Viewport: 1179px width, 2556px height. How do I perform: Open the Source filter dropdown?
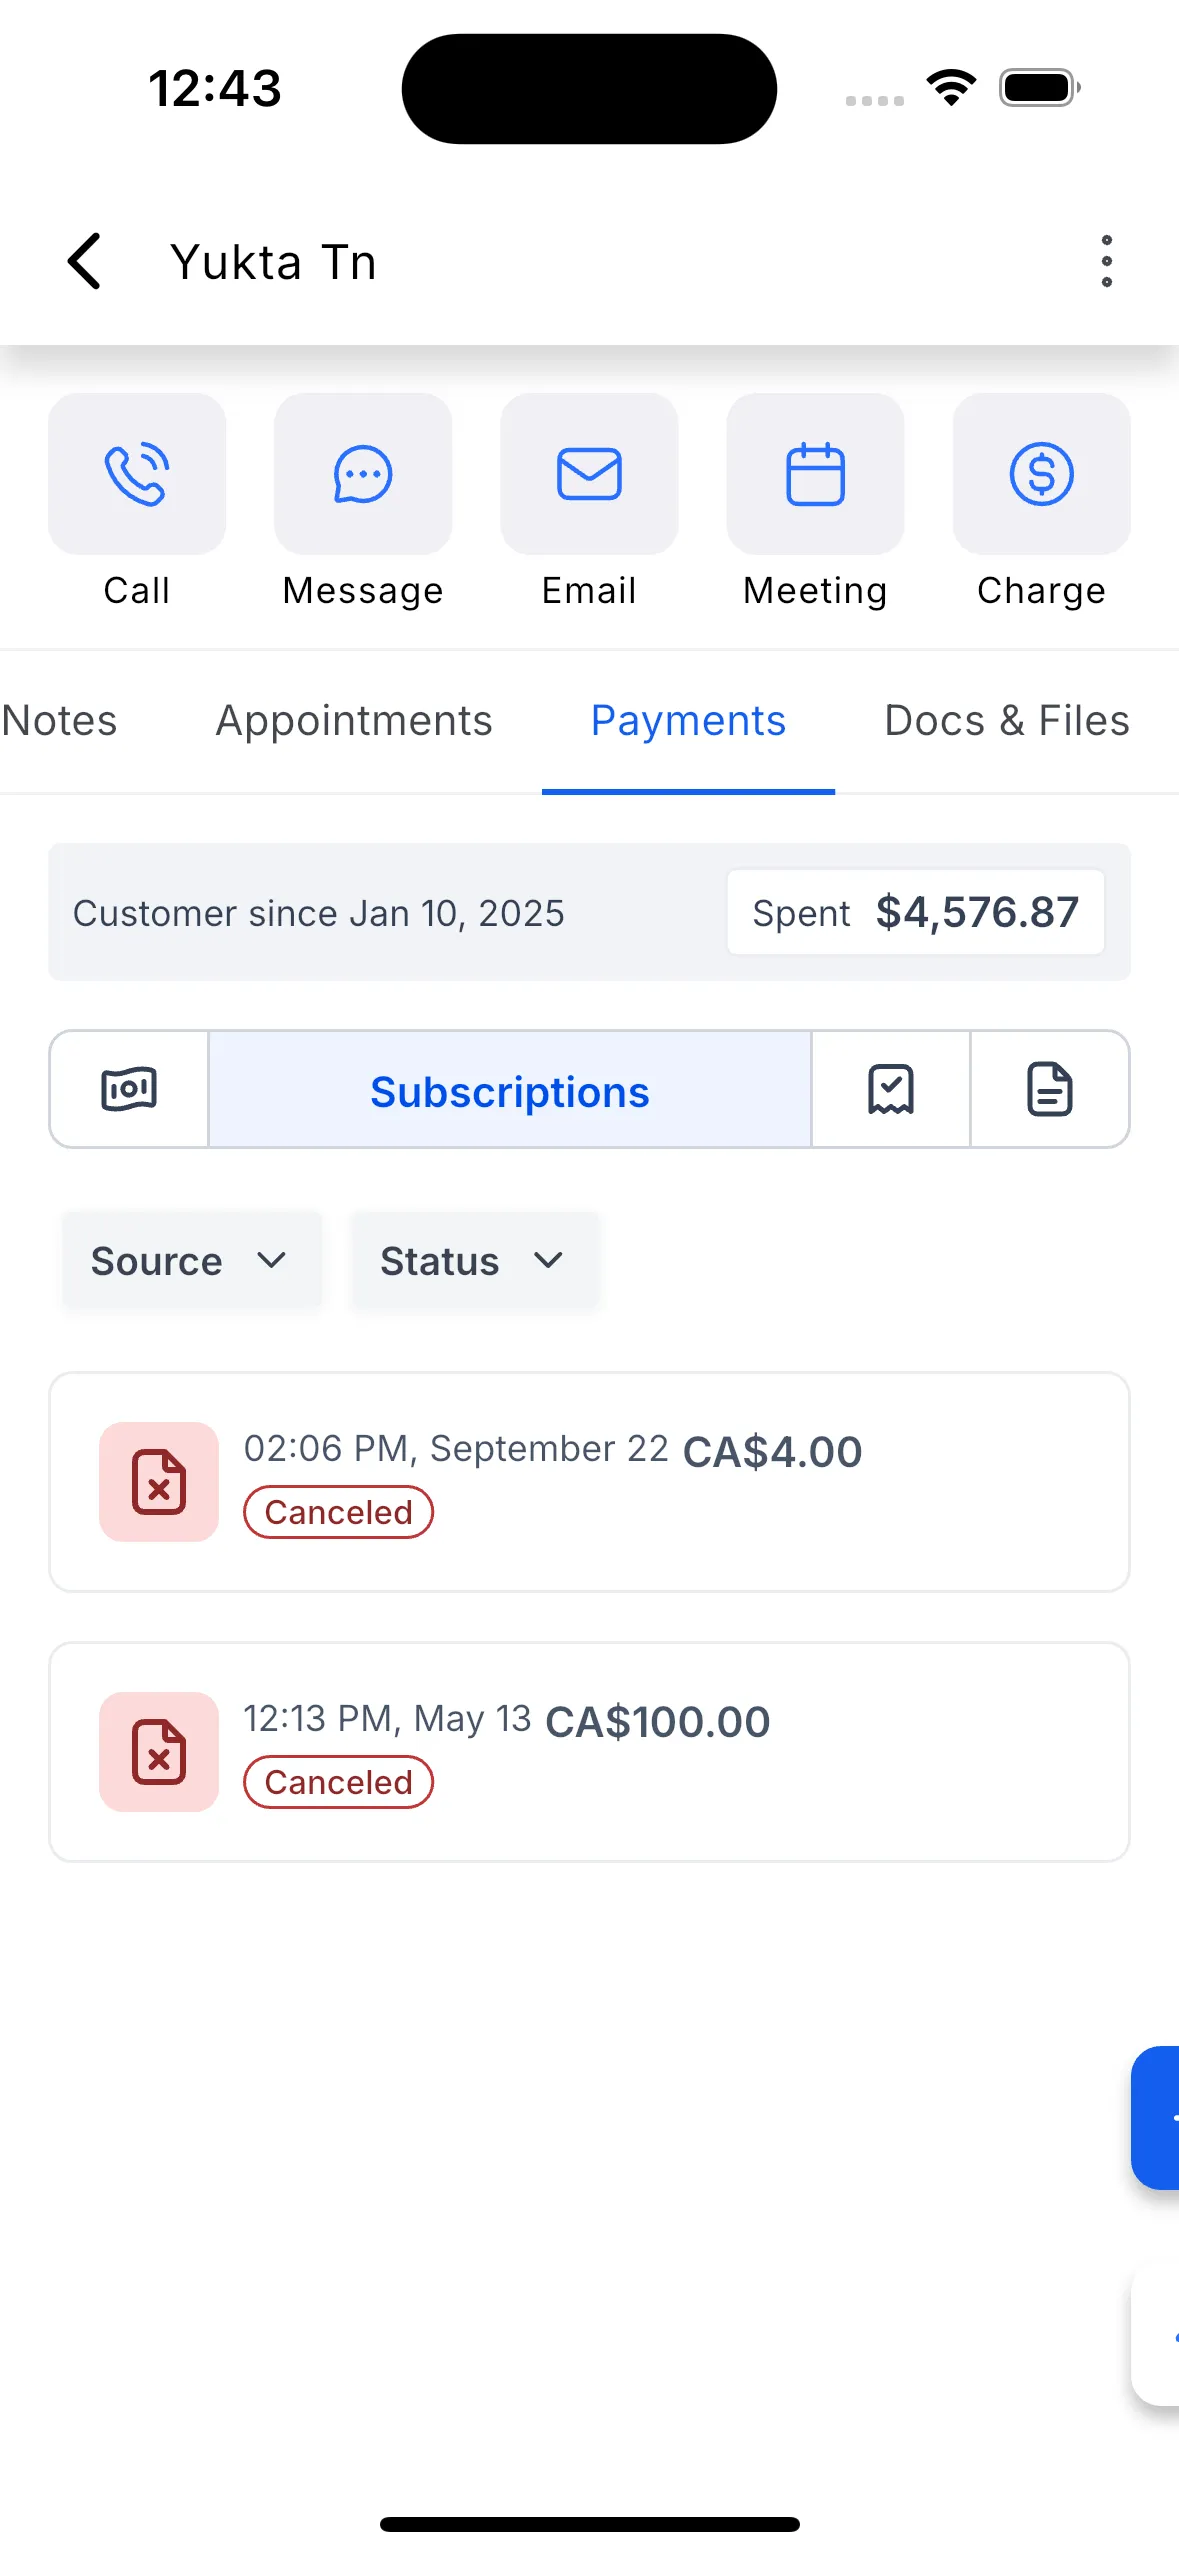click(x=191, y=1260)
